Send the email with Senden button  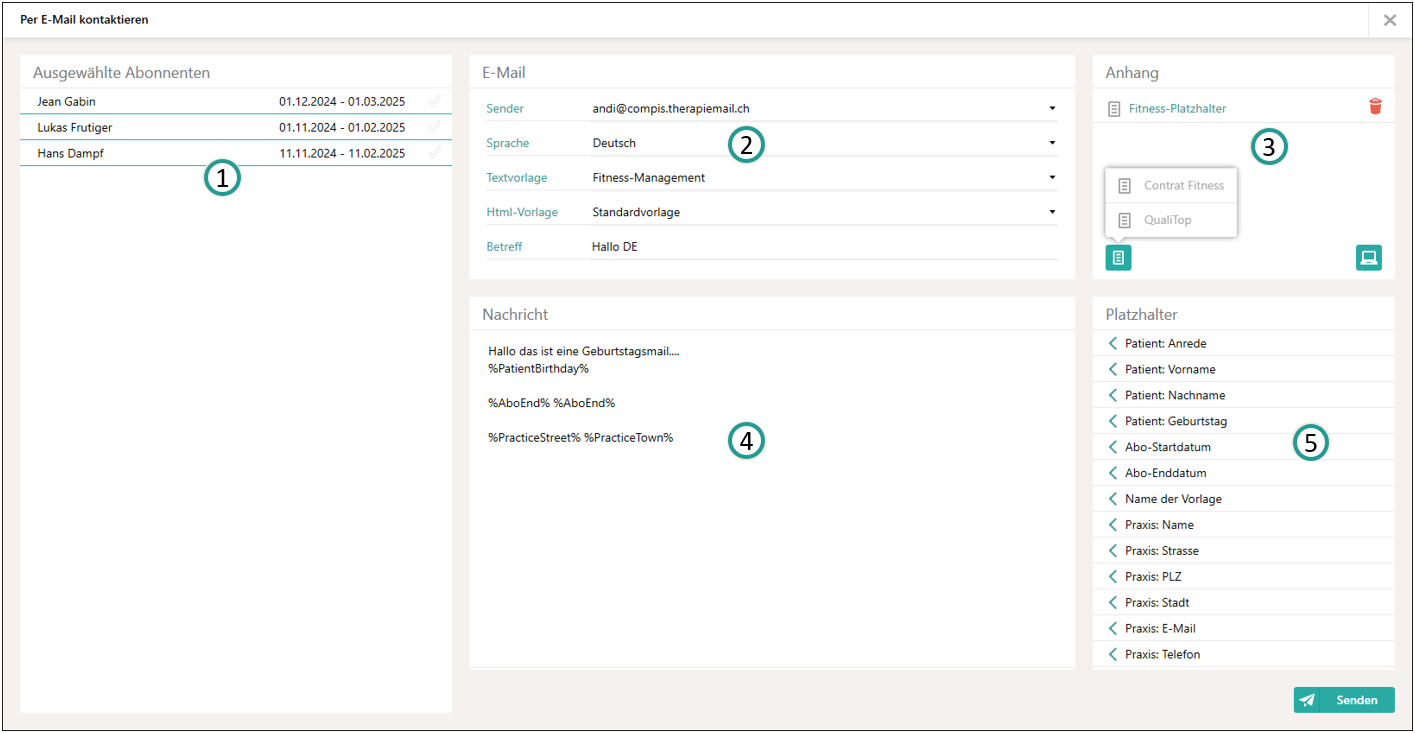(1344, 700)
